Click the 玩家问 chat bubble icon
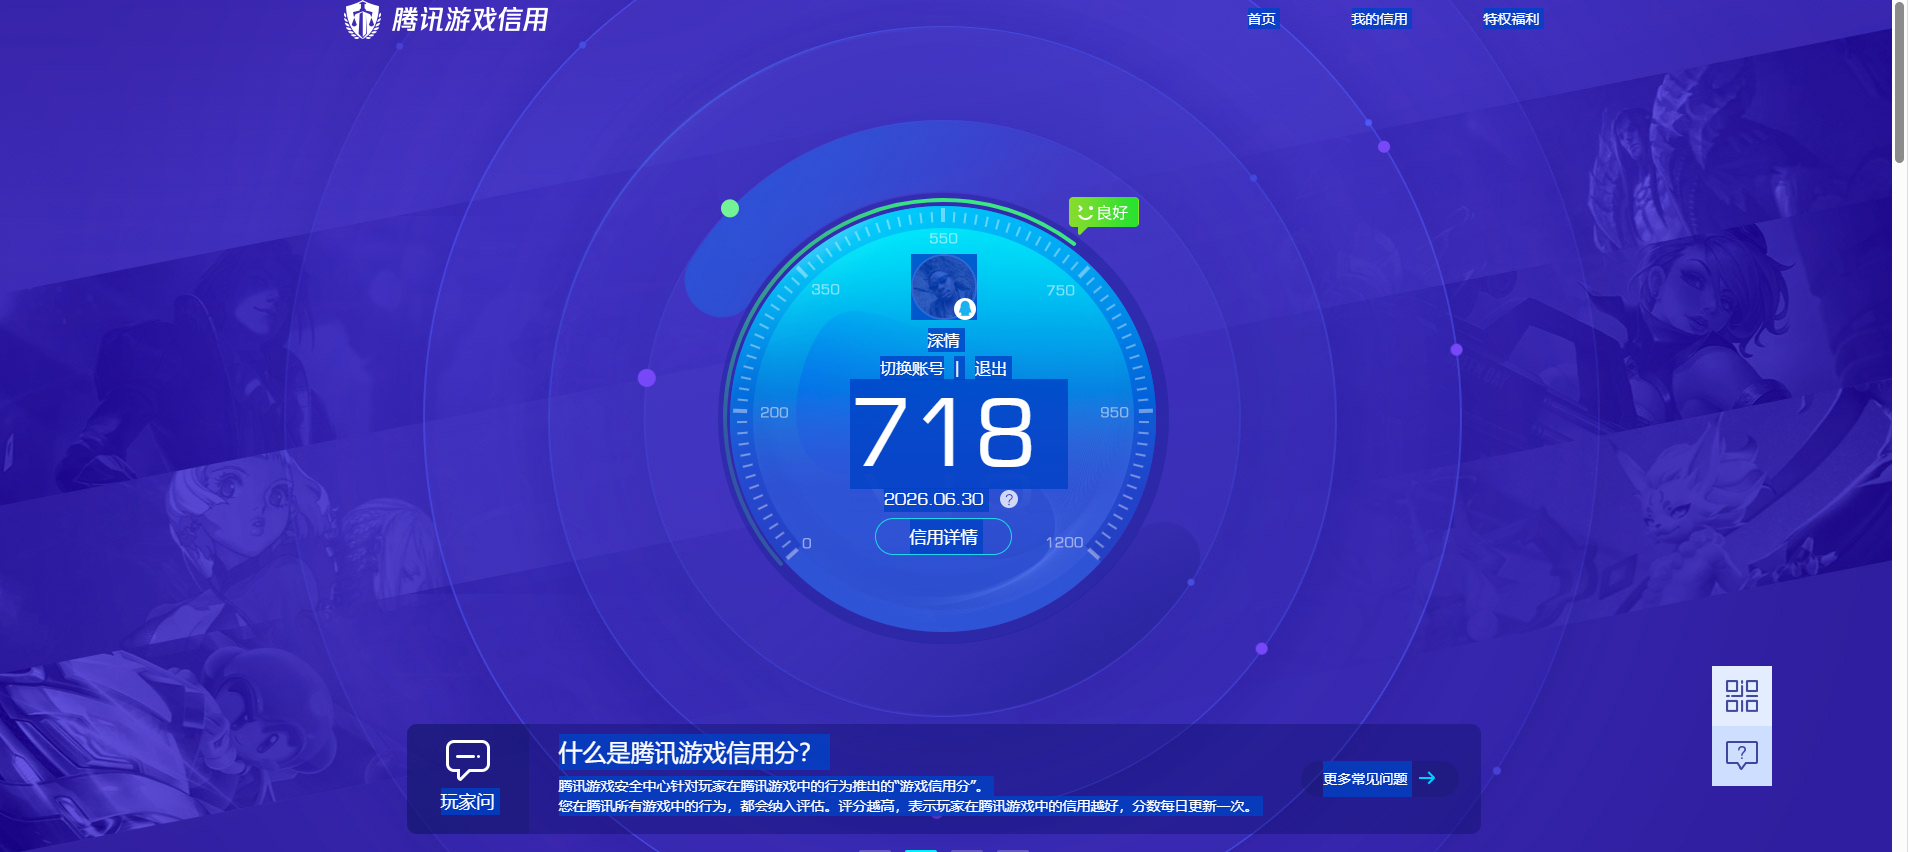 [x=468, y=761]
